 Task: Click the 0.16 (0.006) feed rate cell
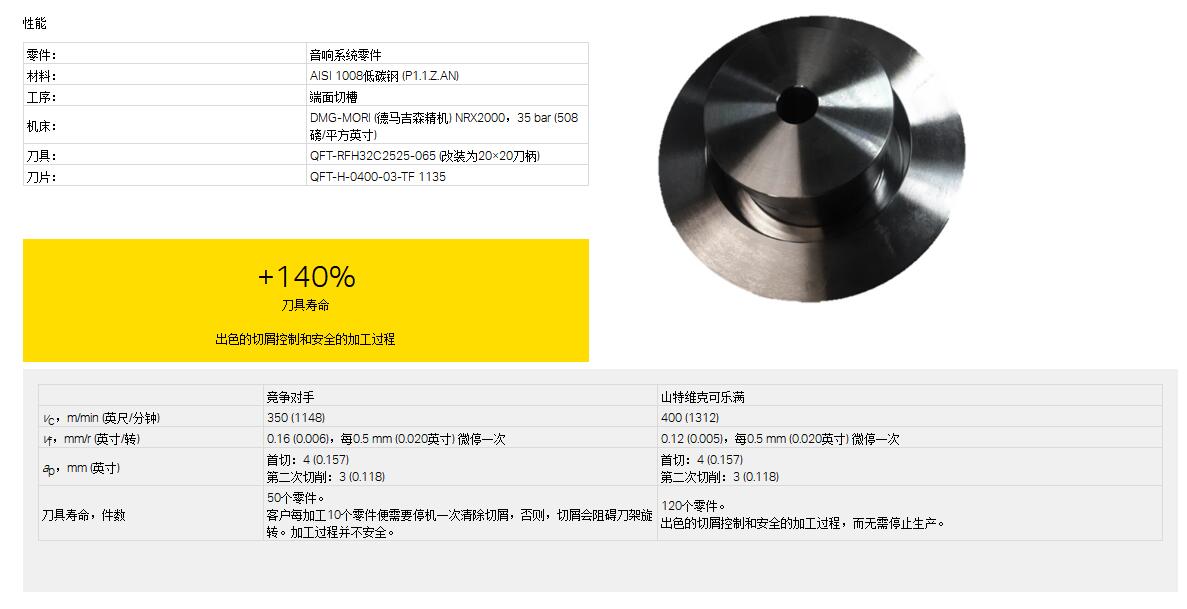(460, 438)
